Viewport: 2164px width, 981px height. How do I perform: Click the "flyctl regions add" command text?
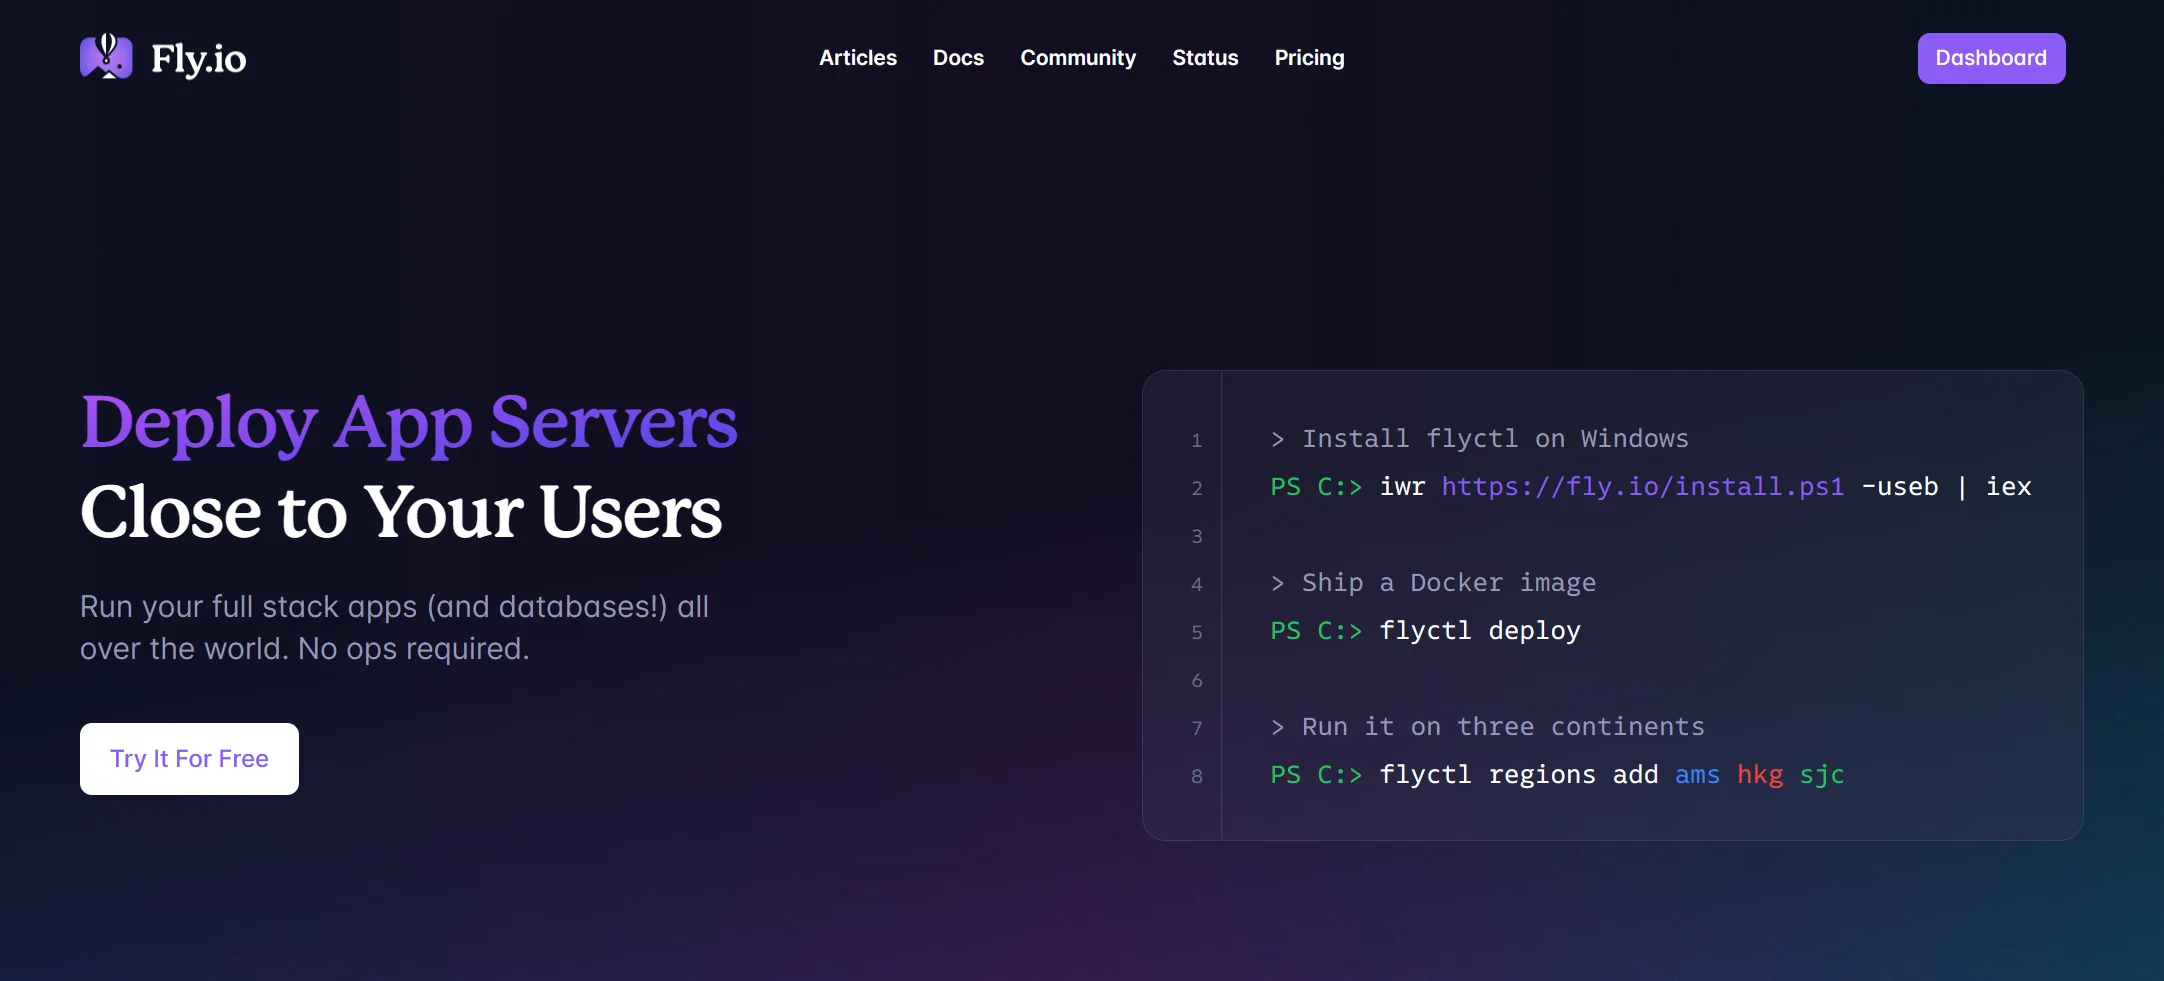tap(1518, 775)
